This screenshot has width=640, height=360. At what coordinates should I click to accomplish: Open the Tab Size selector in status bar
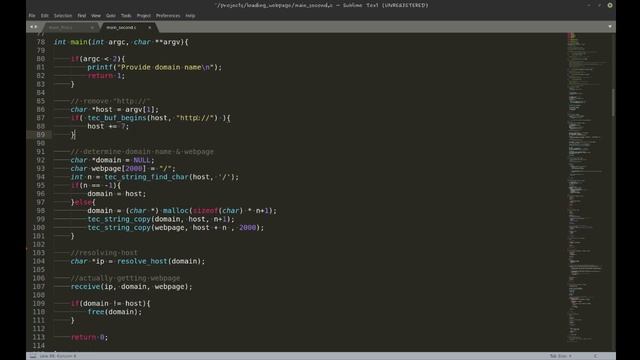560,356
